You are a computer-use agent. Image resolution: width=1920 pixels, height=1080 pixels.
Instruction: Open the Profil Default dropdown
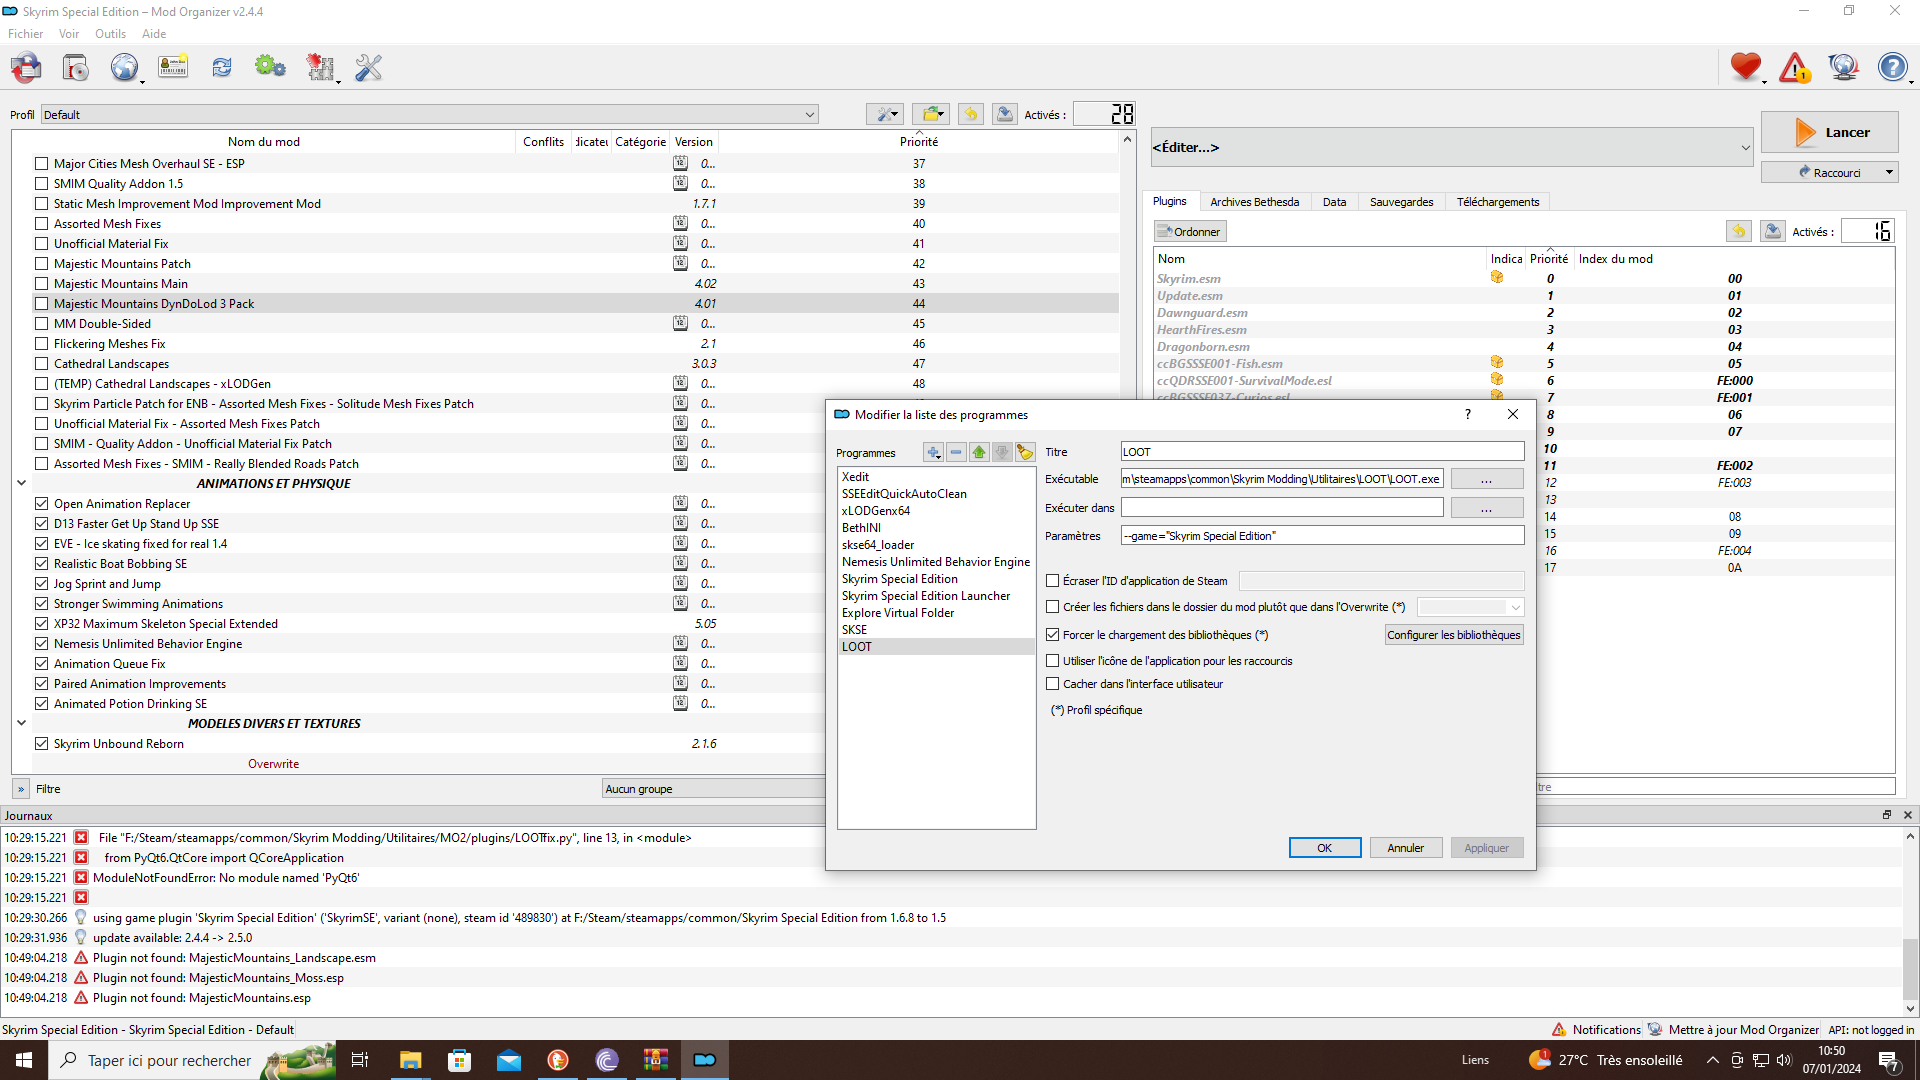click(x=429, y=115)
